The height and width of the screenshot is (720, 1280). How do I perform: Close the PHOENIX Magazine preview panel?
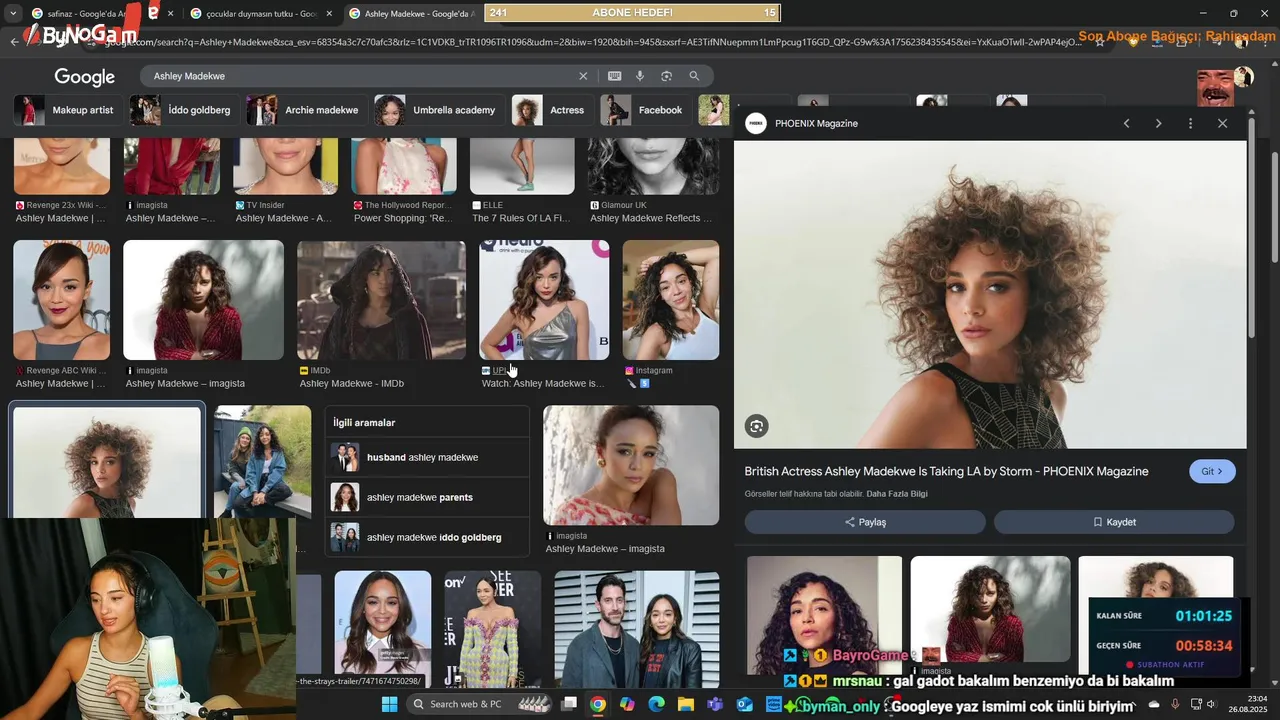click(1222, 123)
